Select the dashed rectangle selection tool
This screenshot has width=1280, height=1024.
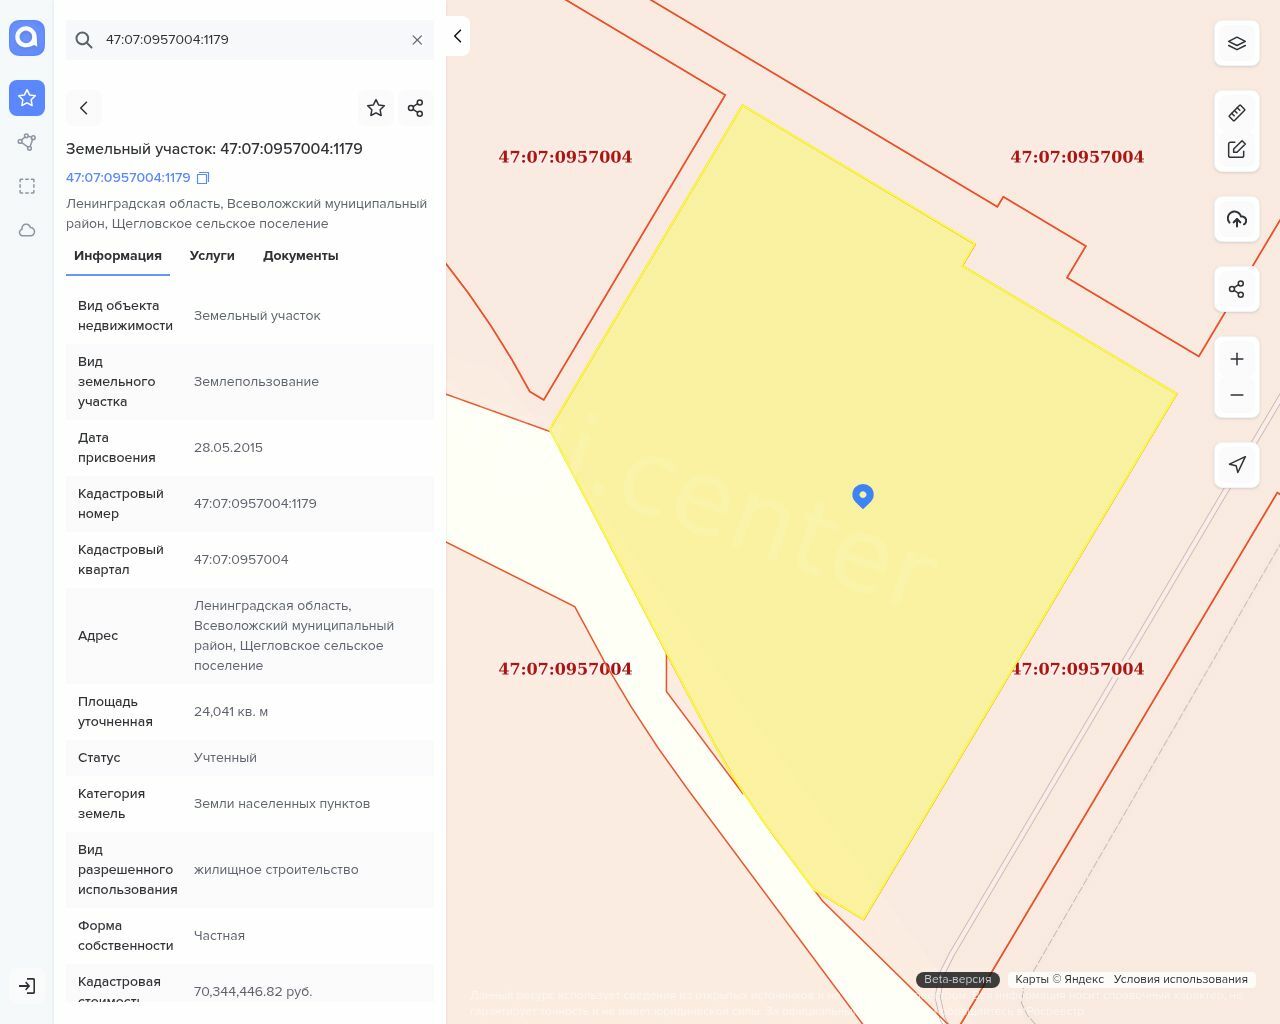point(27,186)
